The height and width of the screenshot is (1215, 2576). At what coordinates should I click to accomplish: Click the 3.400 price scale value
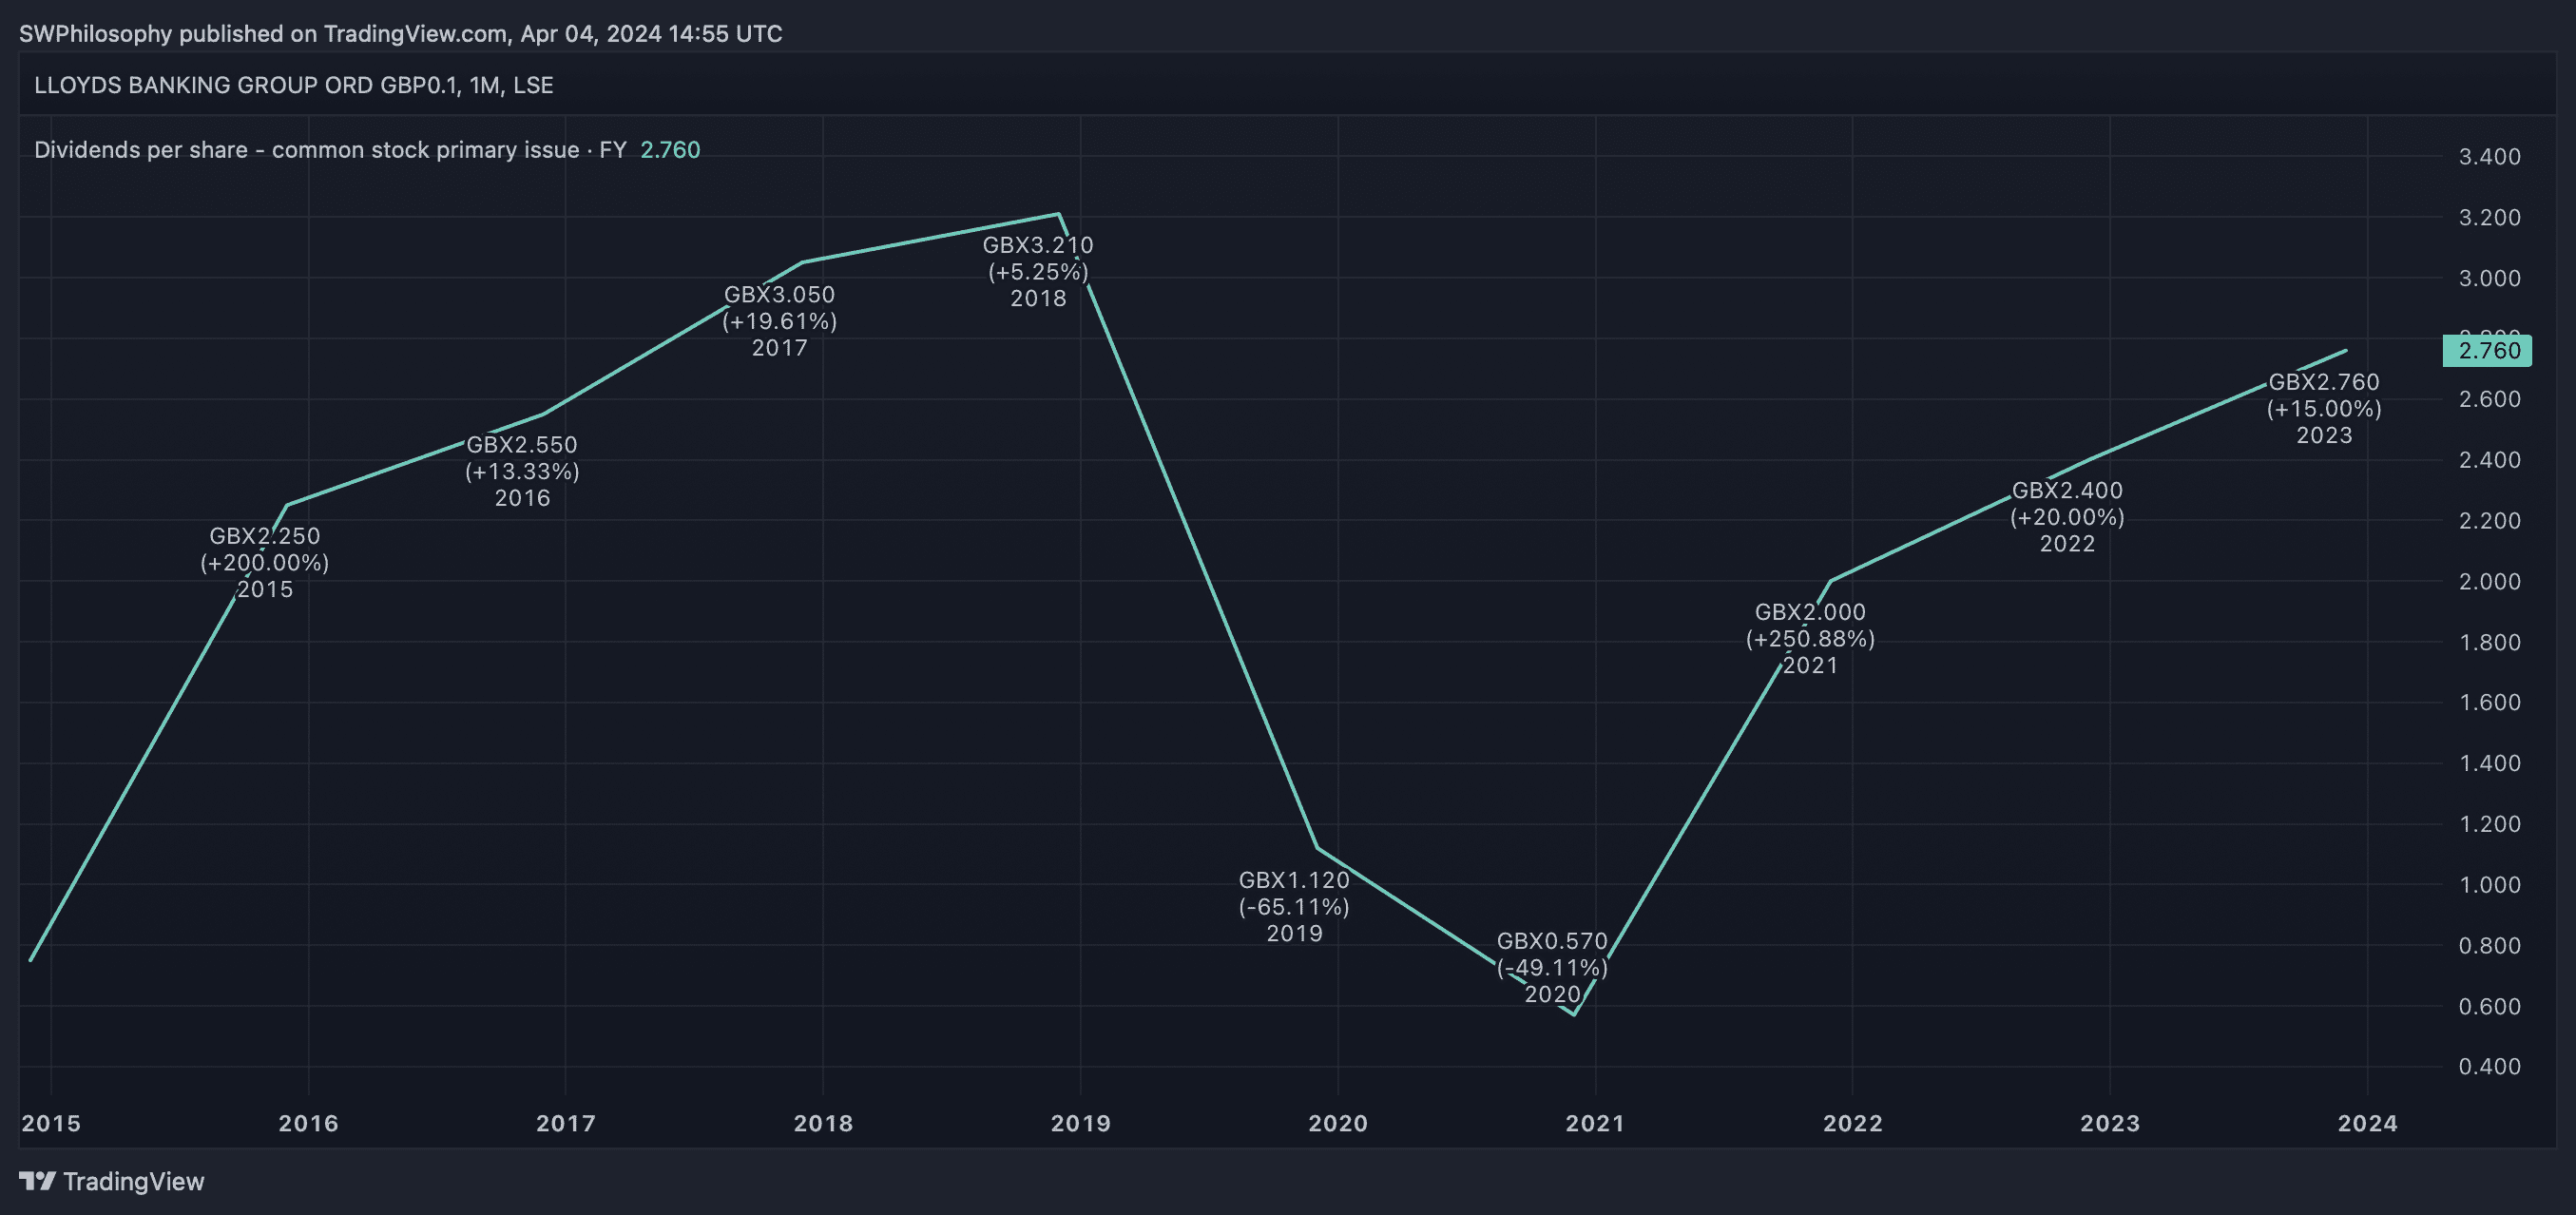coord(2490,157)
